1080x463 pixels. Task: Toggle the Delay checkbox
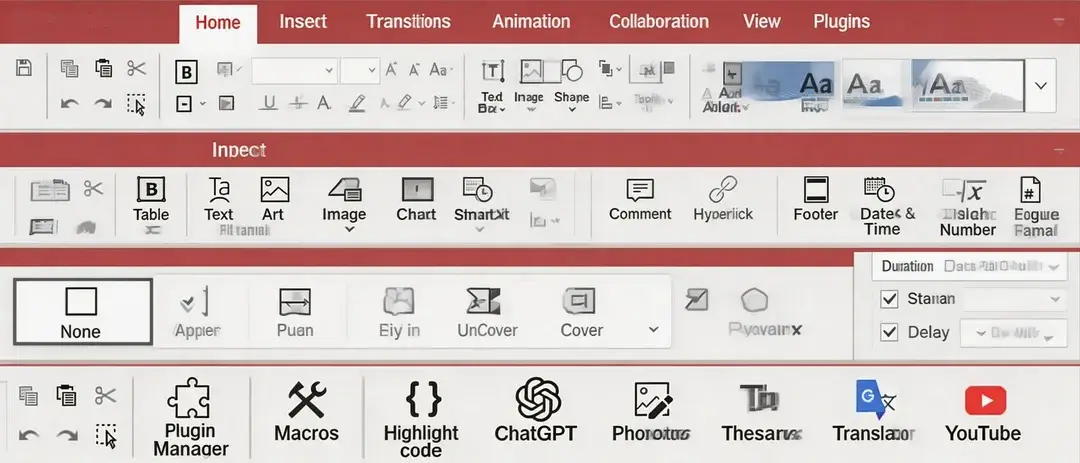click(890, 332)
